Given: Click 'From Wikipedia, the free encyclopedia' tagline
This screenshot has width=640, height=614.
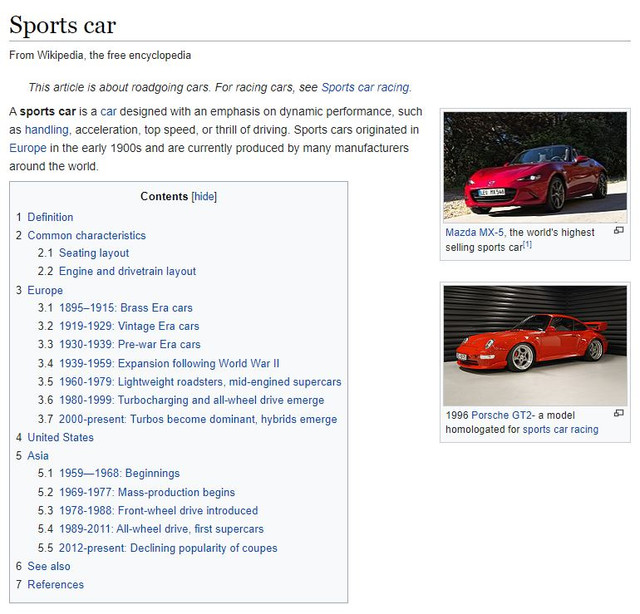Looking at the screenshot, I should [x=100, y=55].
